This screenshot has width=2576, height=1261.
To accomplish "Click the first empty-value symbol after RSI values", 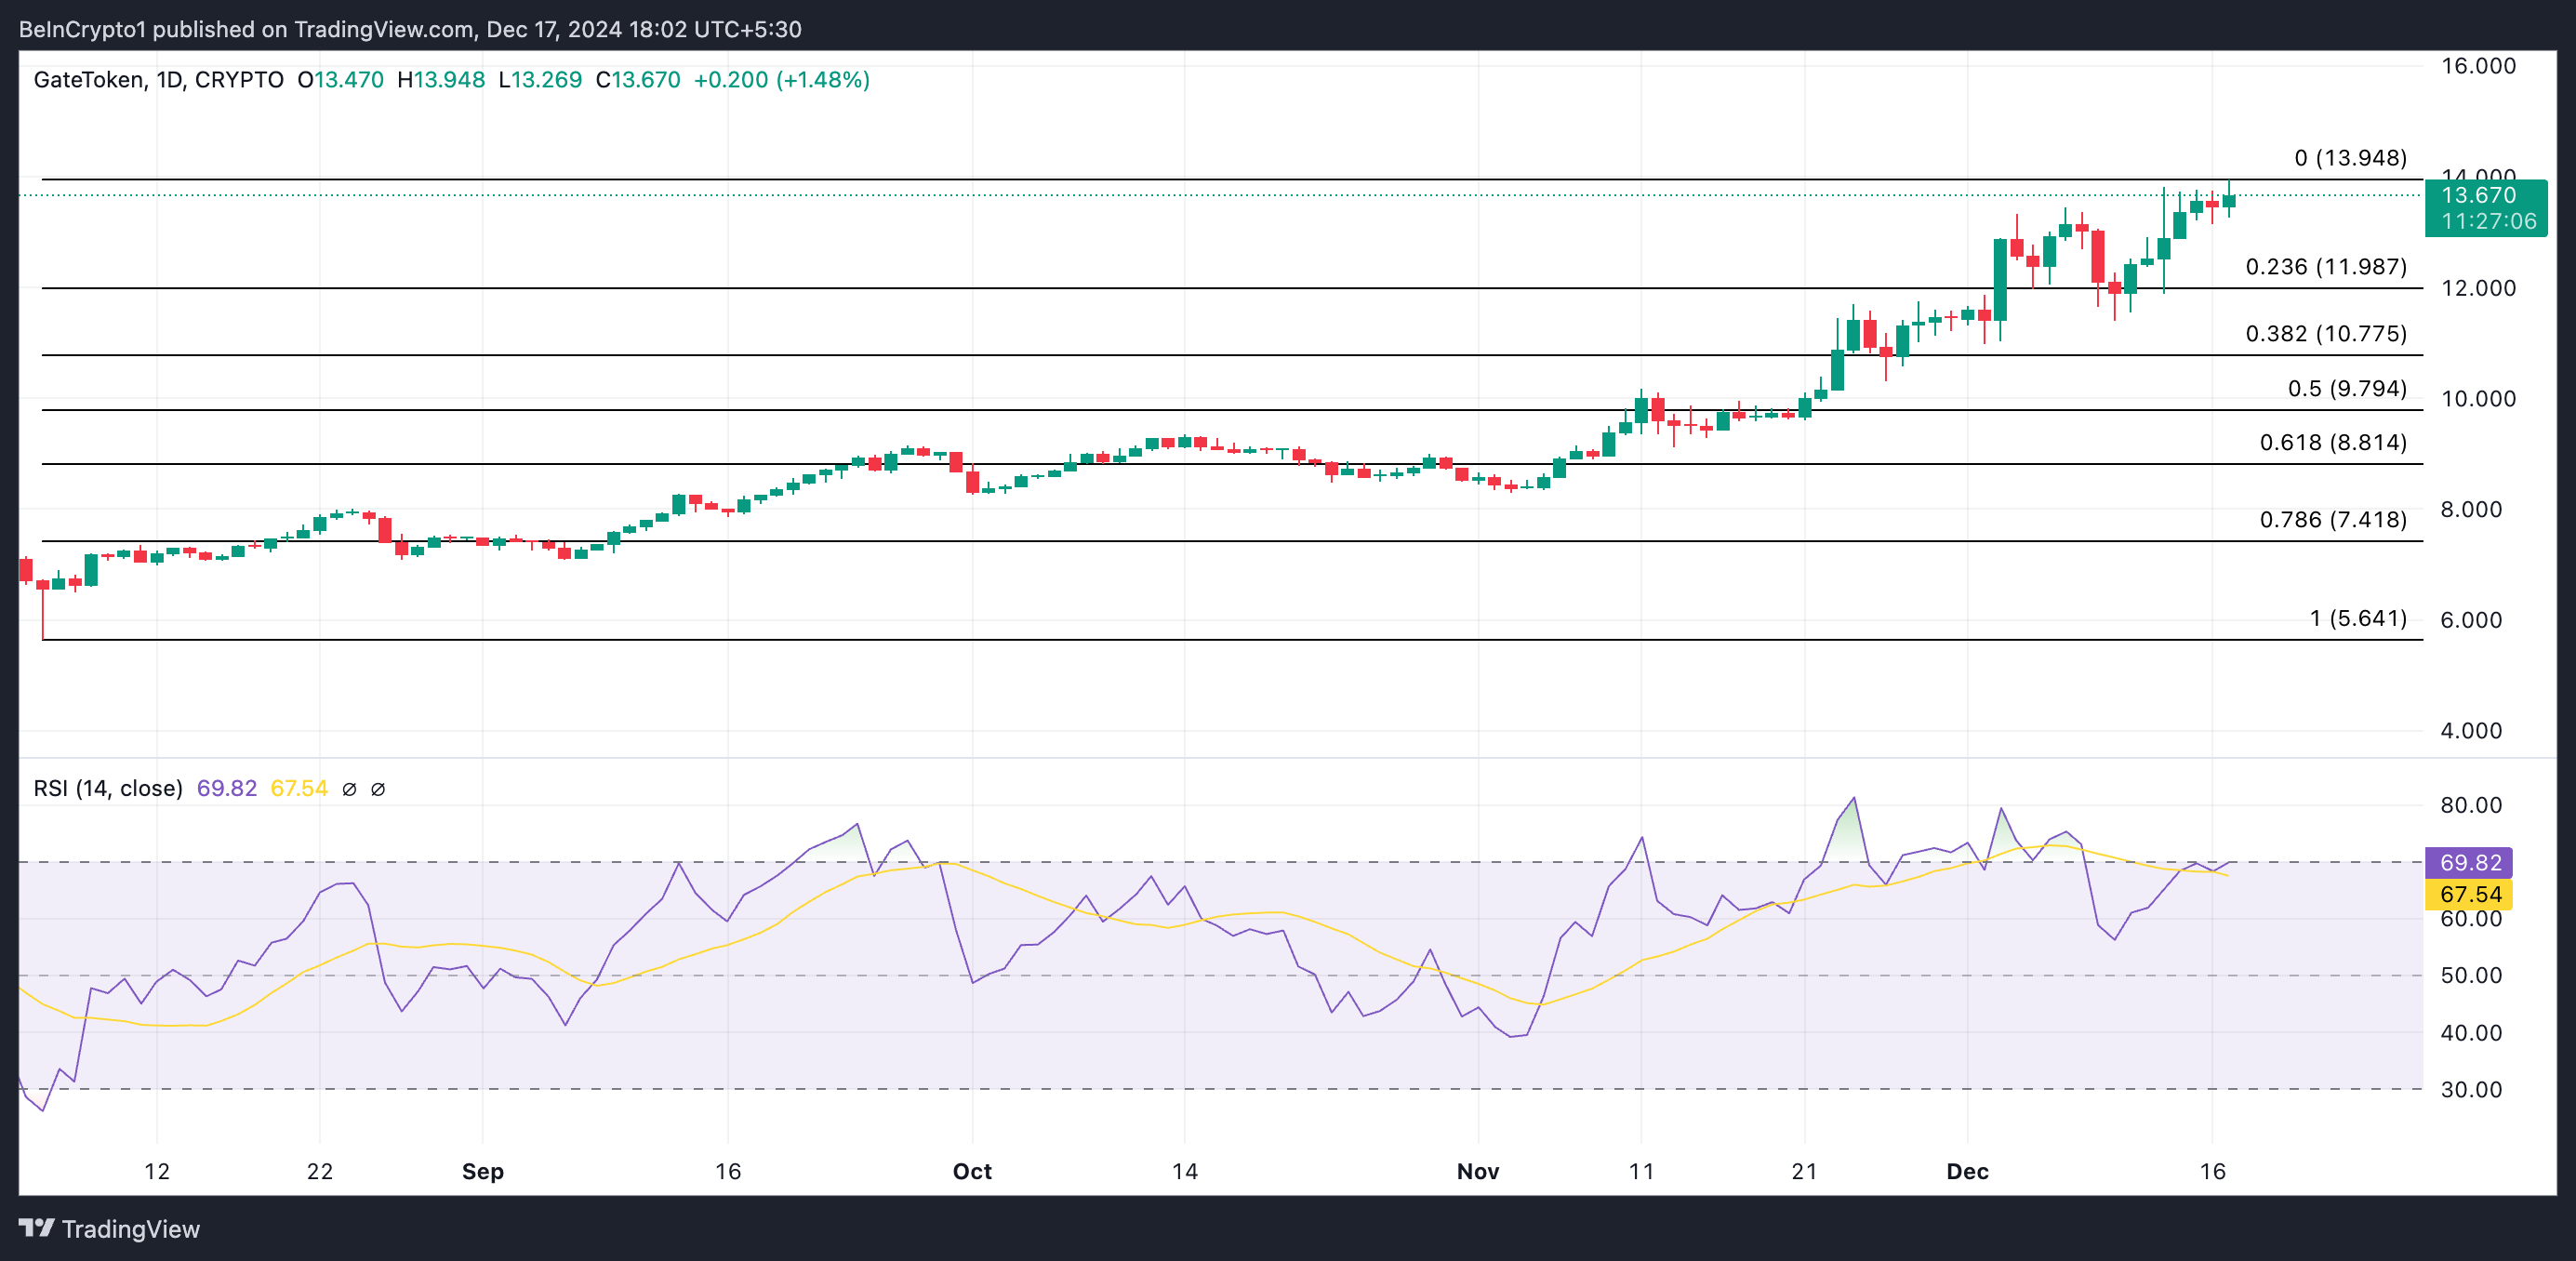I will [x=349, y=789].
